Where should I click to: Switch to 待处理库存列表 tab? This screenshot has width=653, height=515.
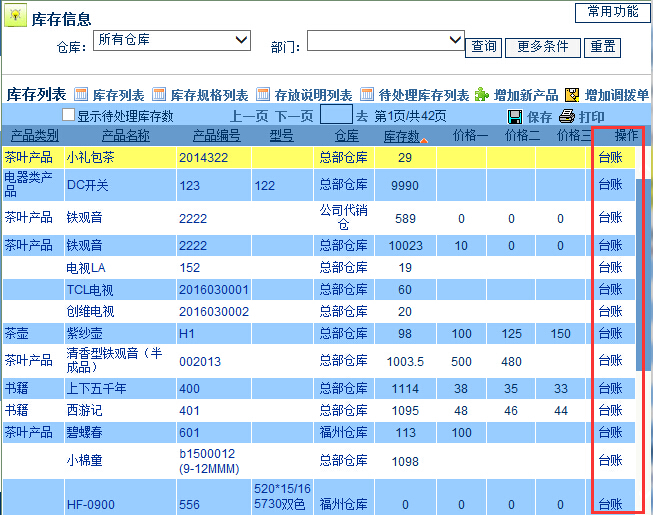tap(424, 95)
